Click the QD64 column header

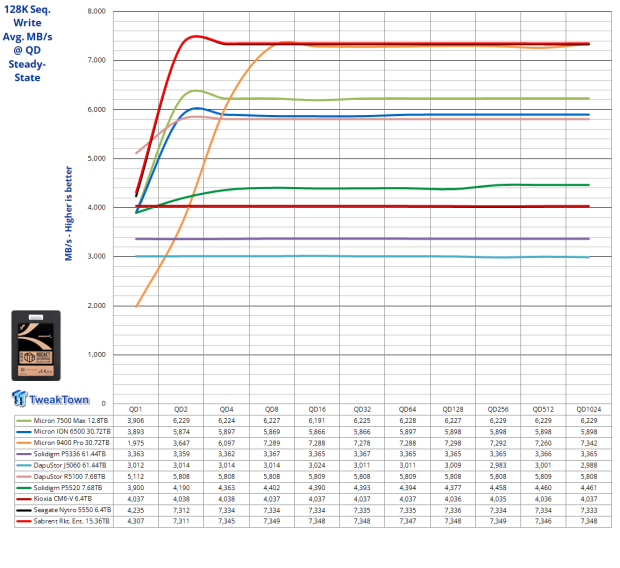(x=407, y=409)
